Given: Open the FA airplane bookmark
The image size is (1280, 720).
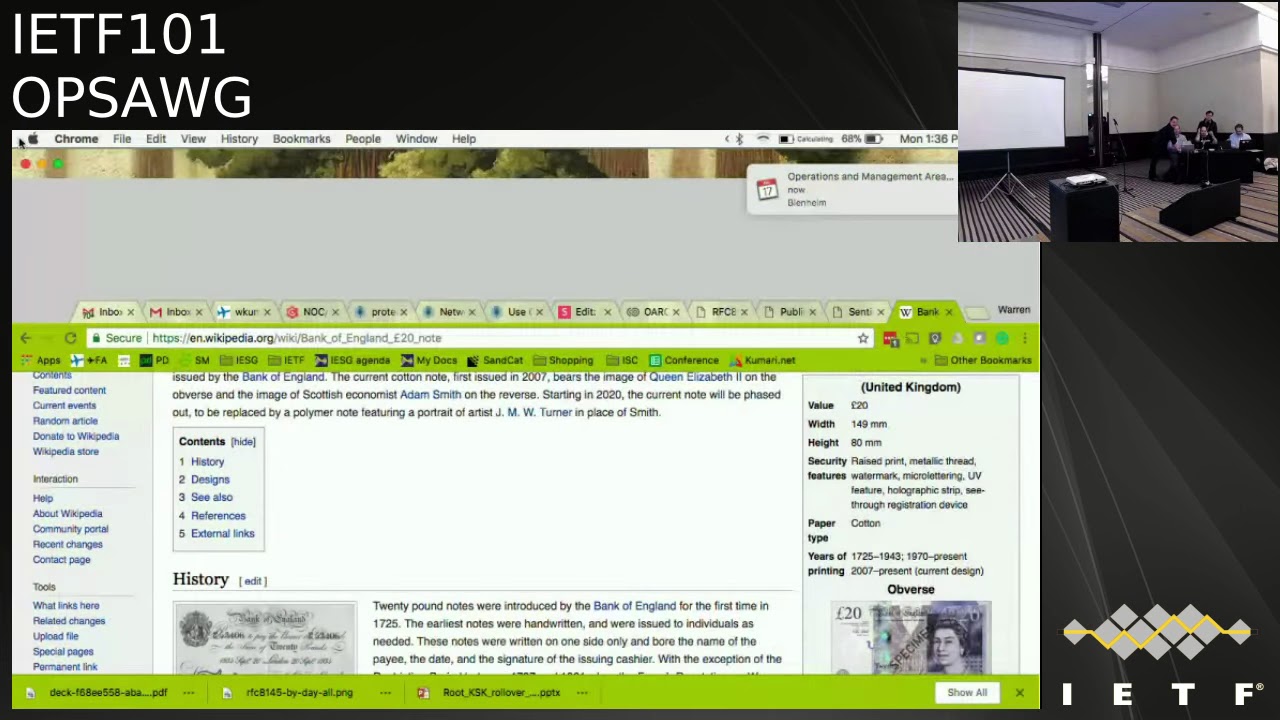Looking at the screenshot, I should point(89,360).
